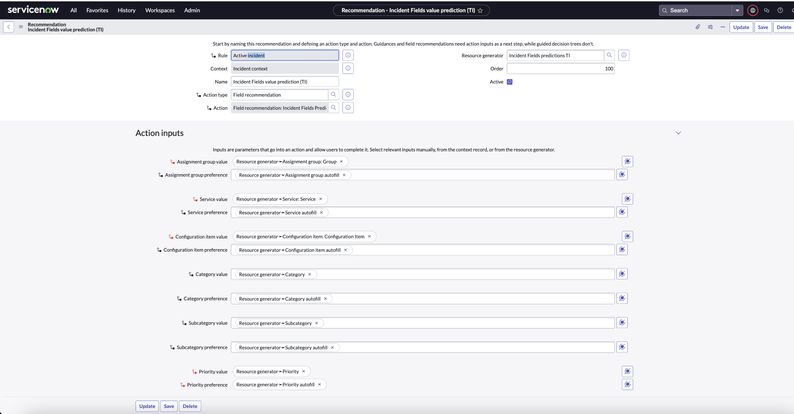Click the Name input field
This screenshot has width=794, height=414.
coord(285,81)
